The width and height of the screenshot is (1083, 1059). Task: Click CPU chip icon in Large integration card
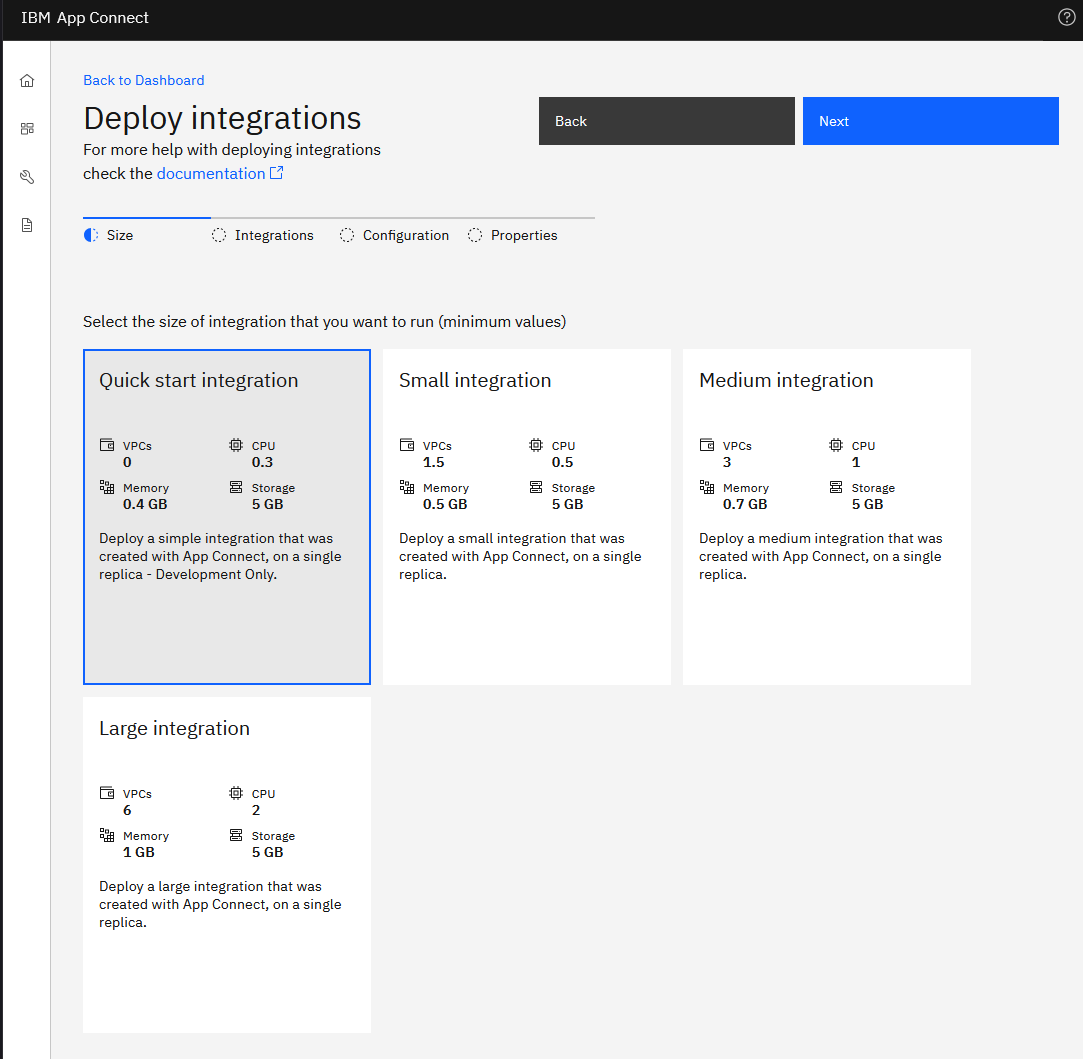coord(236,793)
